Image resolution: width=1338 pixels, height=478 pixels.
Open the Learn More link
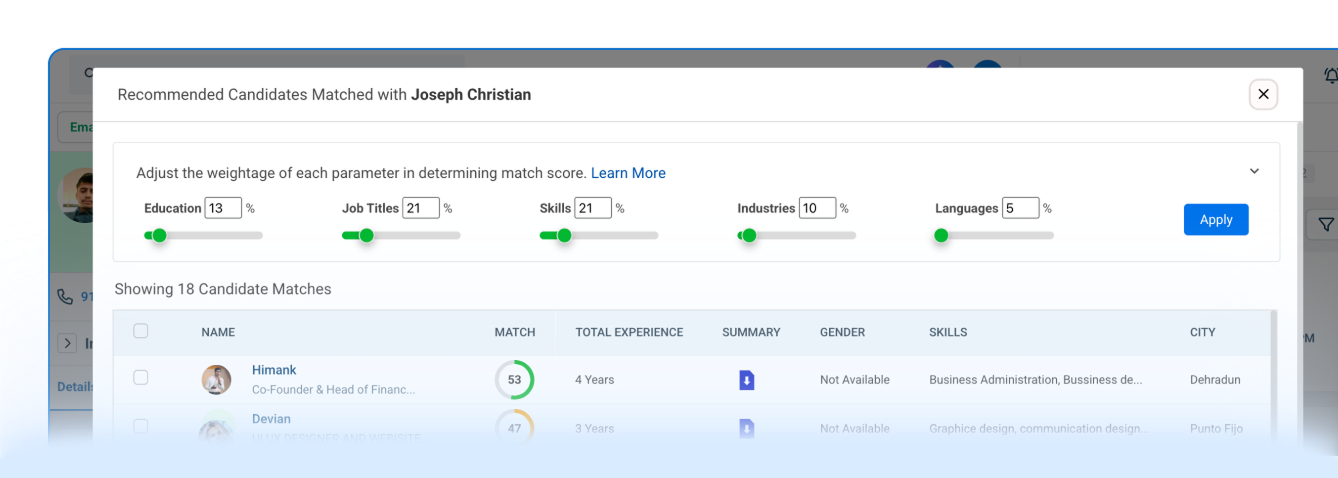[628, 173]
